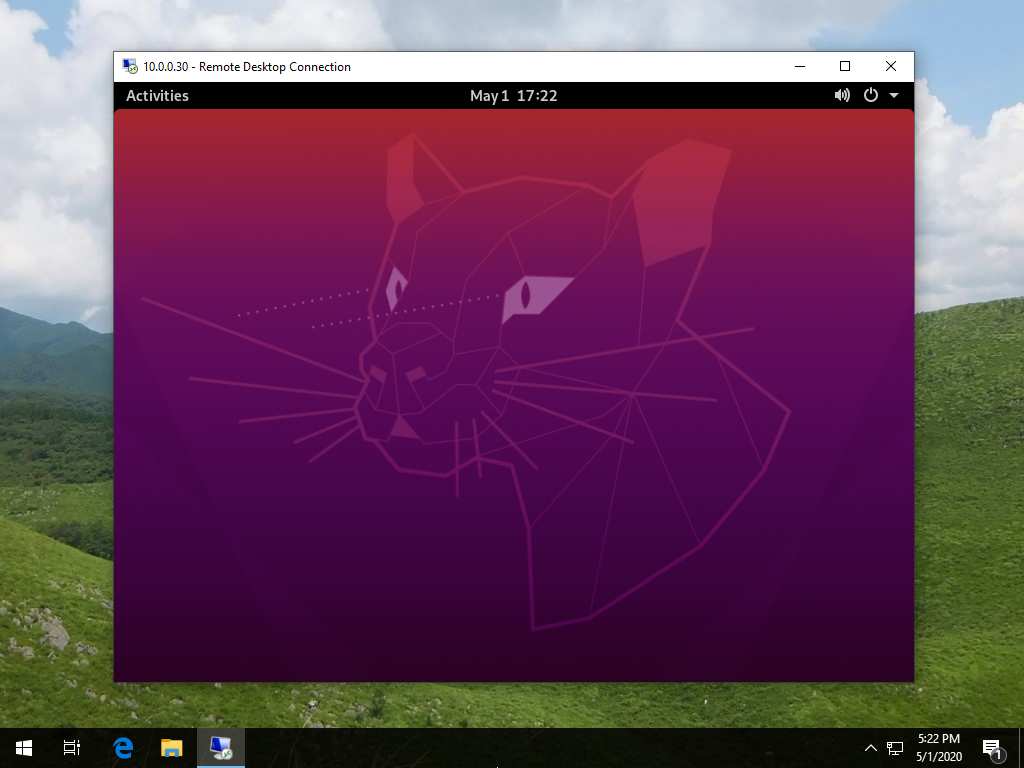
Task: Open the Activities overview
Action: click(x=156, y=95)
